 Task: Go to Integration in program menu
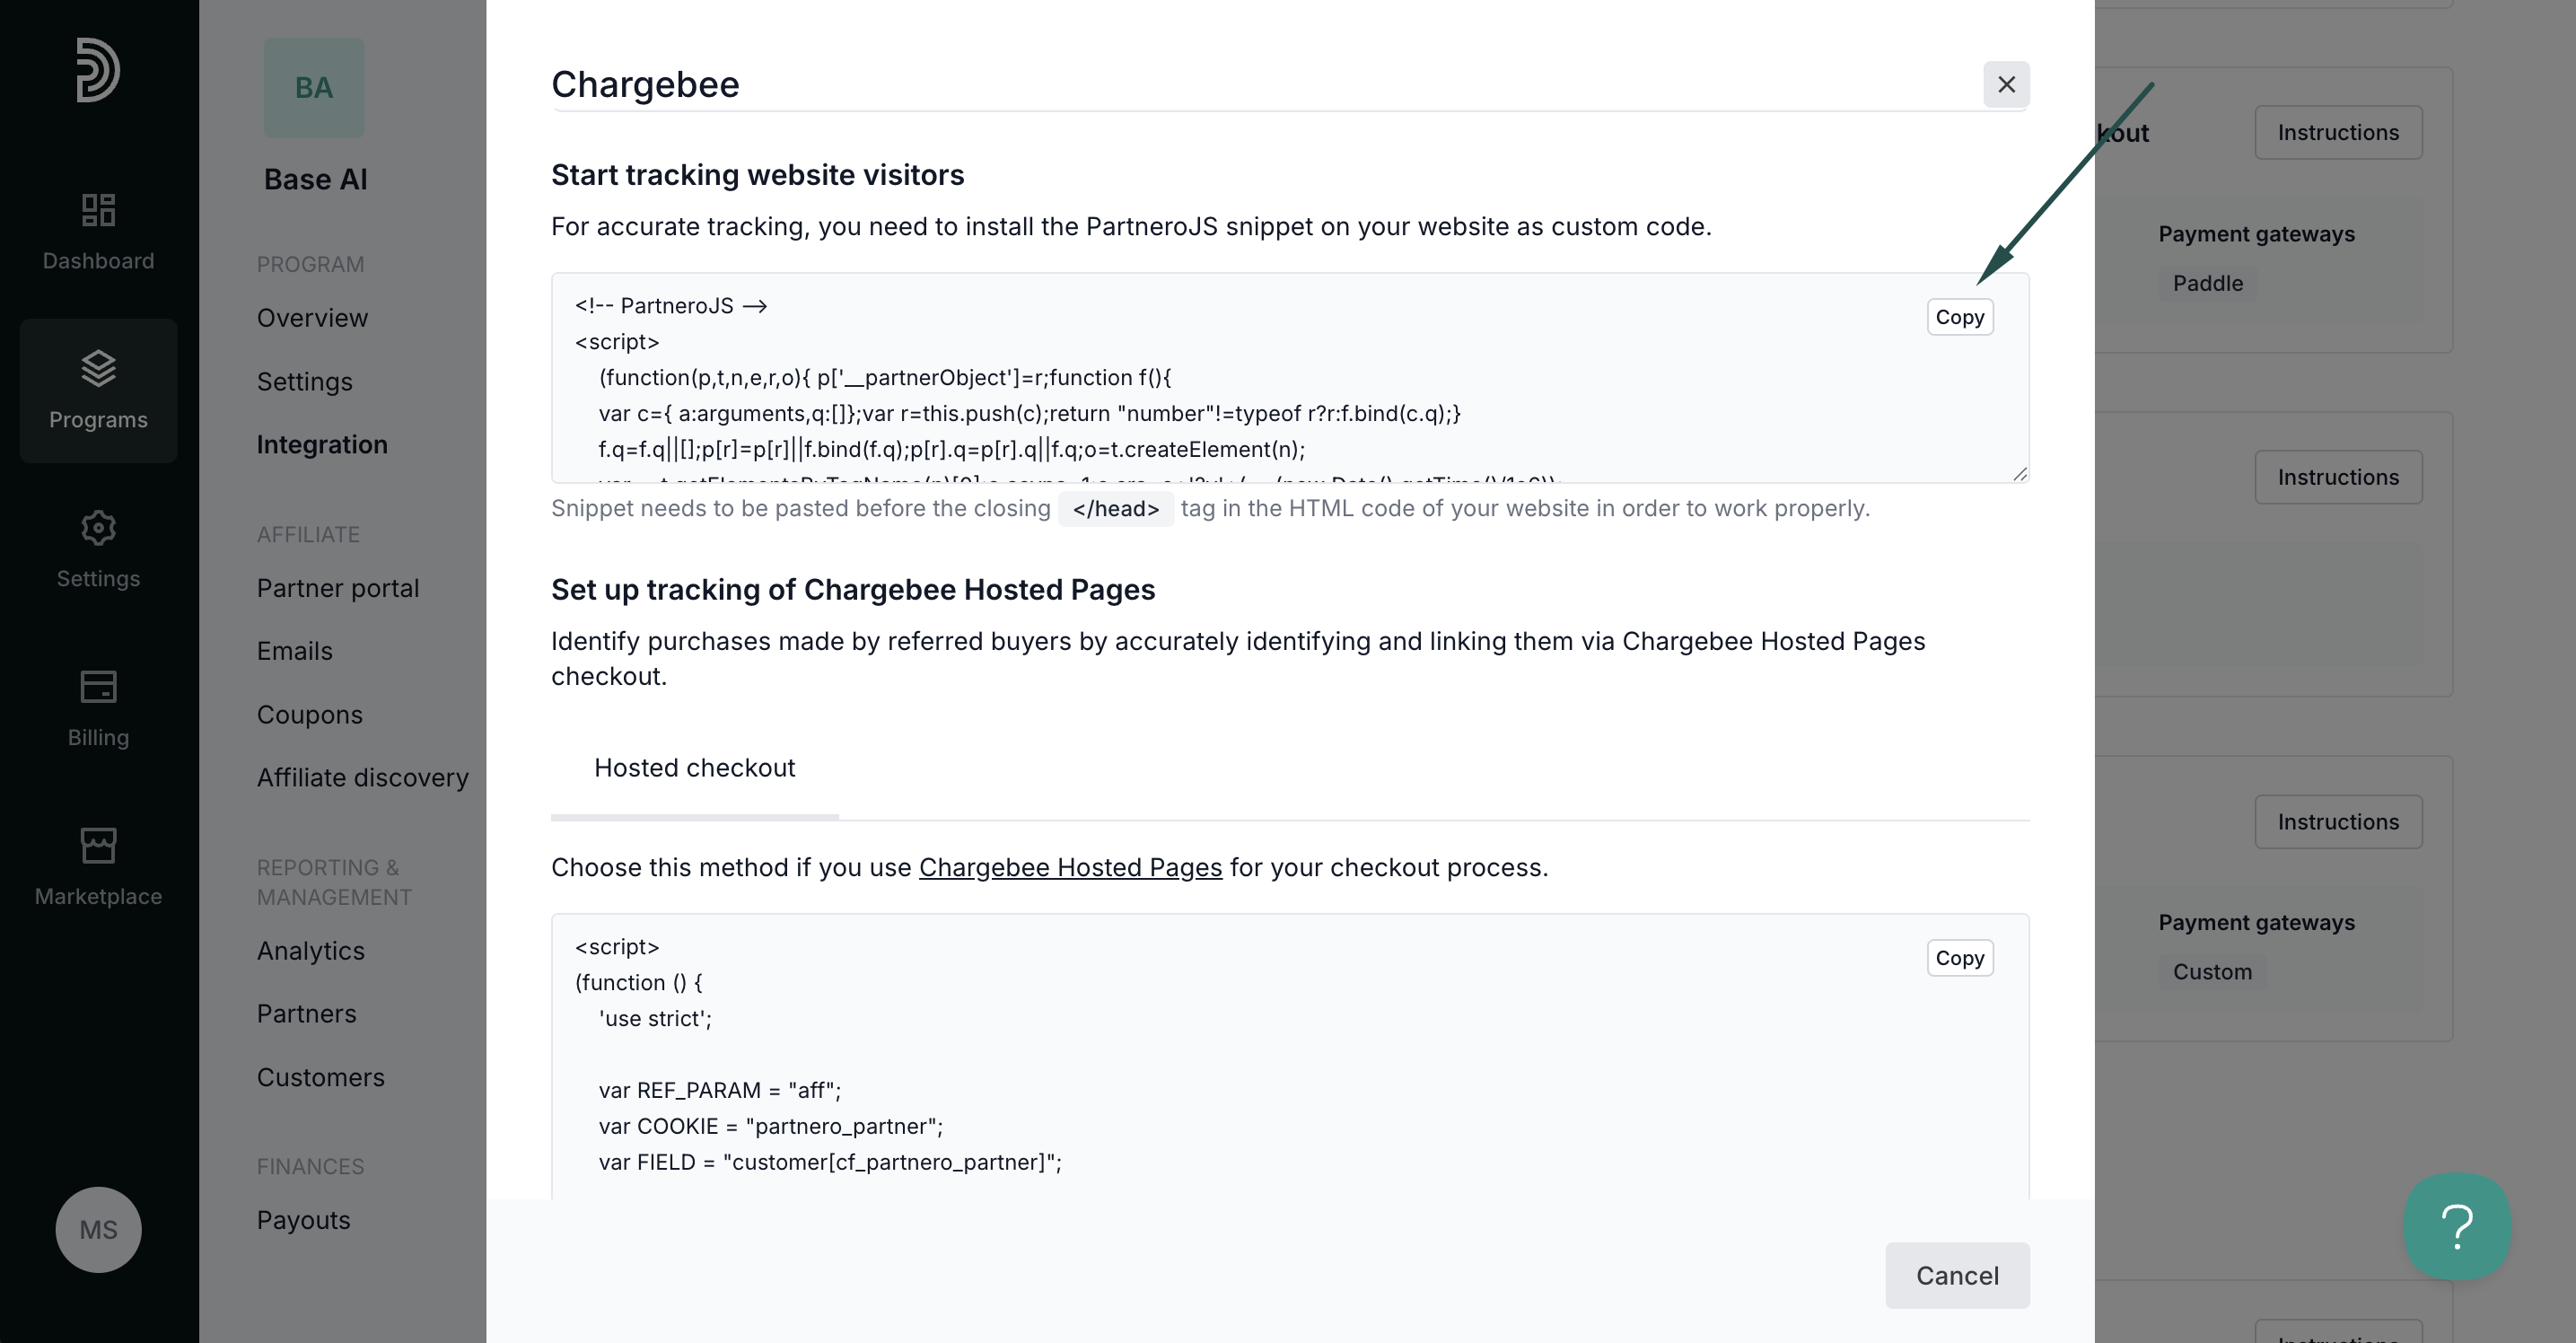pos(322,444)
